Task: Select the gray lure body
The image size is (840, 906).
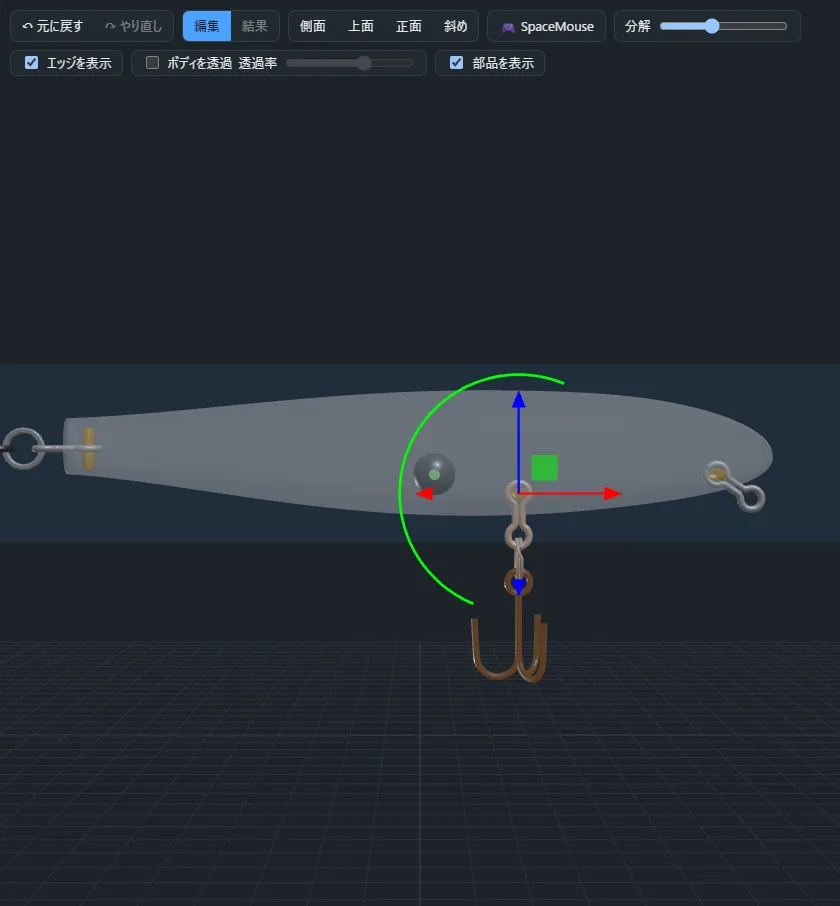Action: click(x=289, y=451)
